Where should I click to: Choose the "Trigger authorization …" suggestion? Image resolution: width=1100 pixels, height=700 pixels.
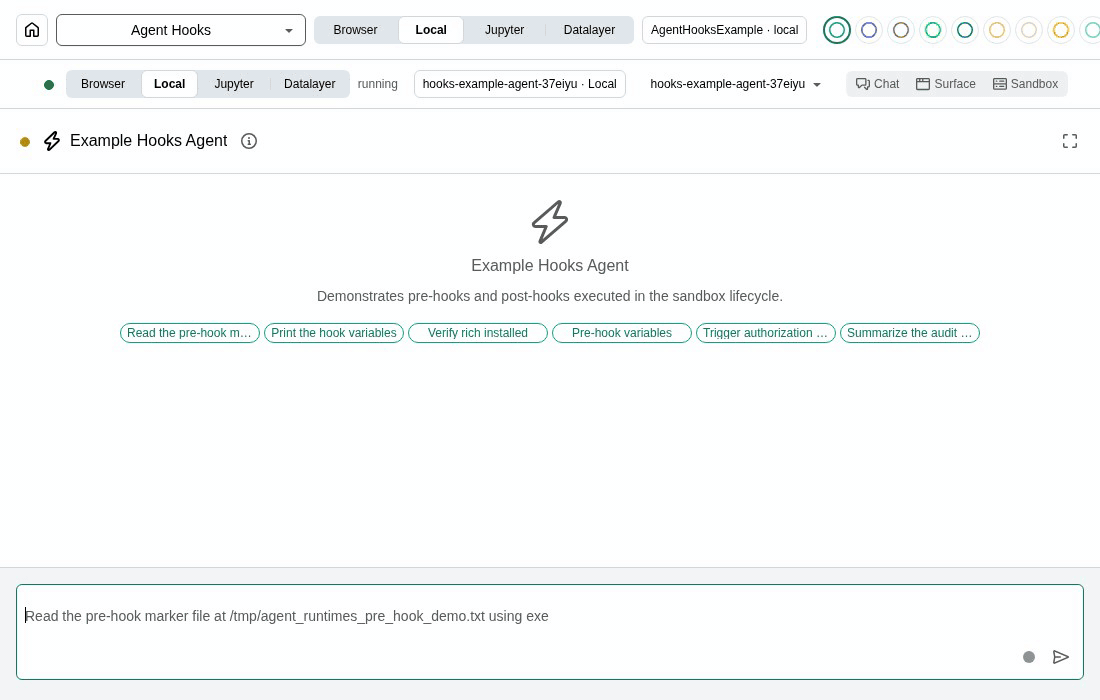click(765, 333)
